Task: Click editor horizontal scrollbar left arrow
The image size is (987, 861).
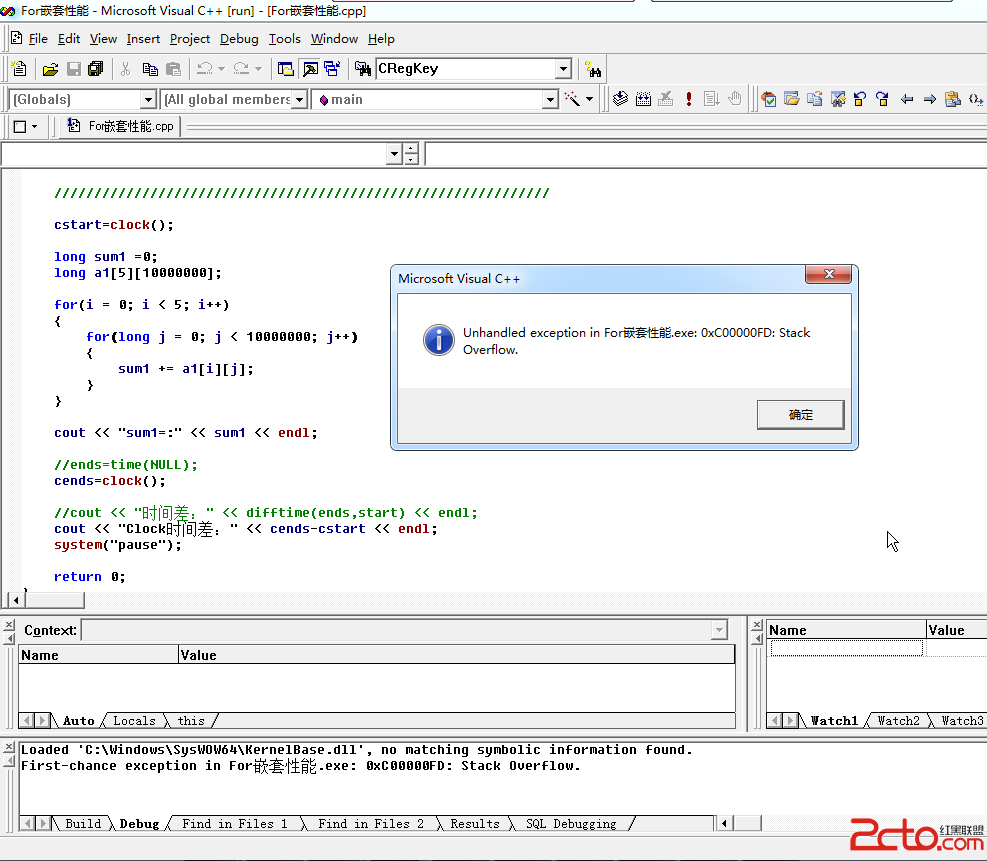Action: pyautogui.click(x=15, y=600)
